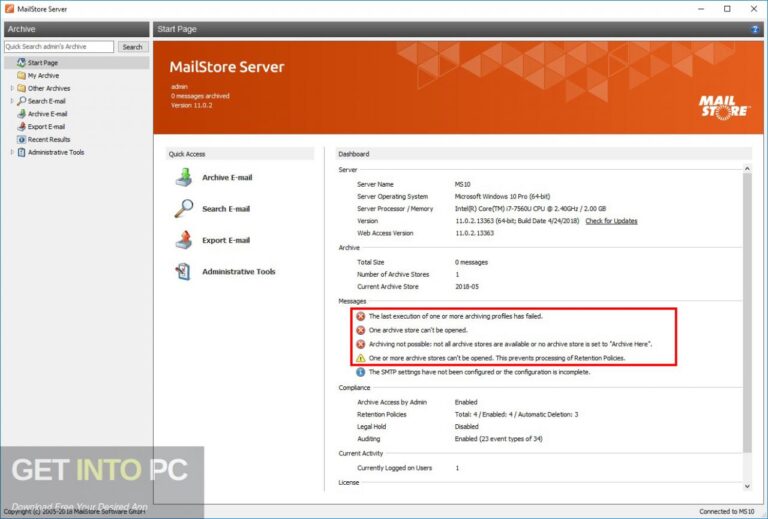Select Other Archives in the tree

point(49,88)
